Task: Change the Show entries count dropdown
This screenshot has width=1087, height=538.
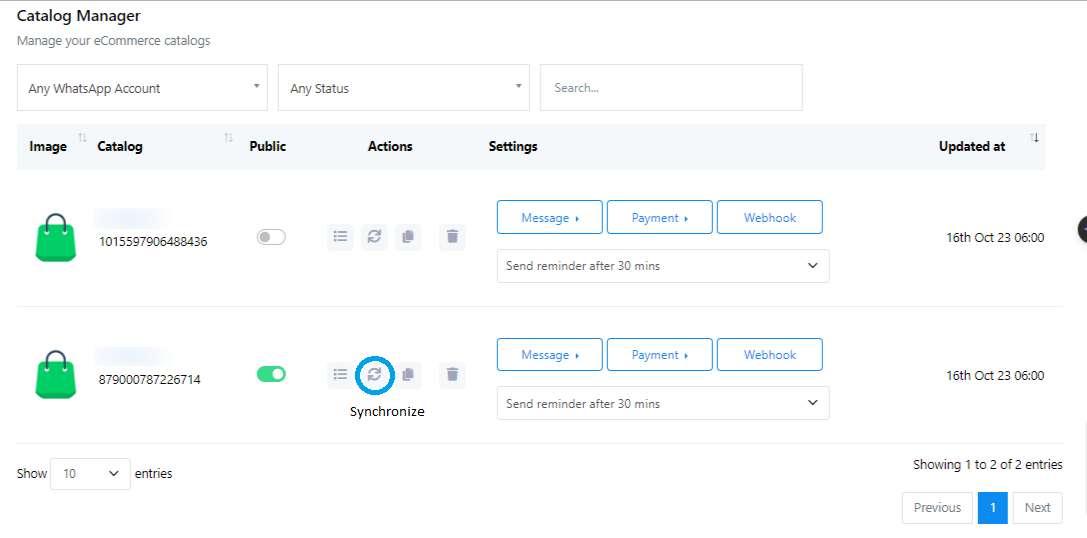Action: point(90,474)
